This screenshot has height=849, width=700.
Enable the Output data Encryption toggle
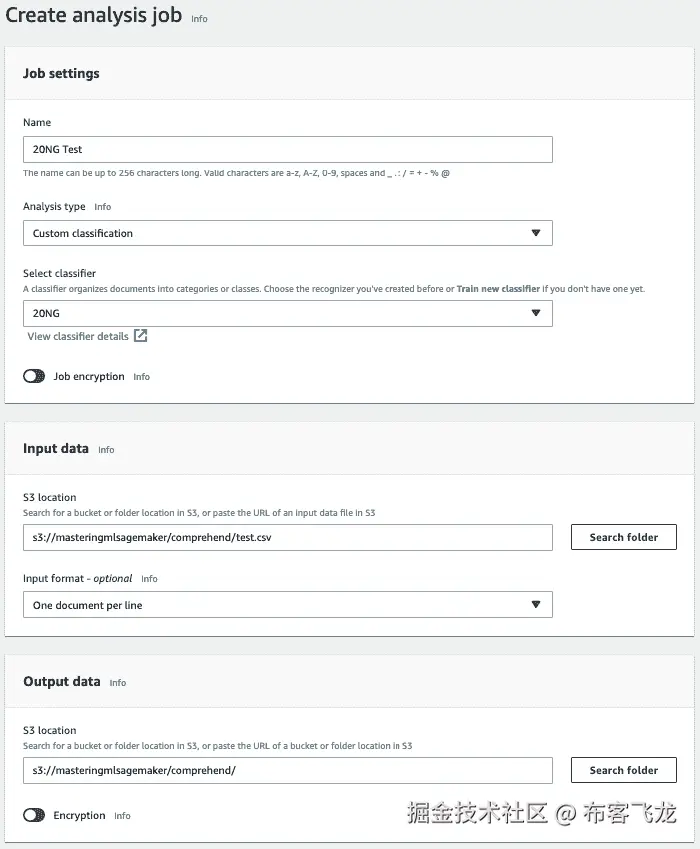pyautogui.click(x=34, y=815)
